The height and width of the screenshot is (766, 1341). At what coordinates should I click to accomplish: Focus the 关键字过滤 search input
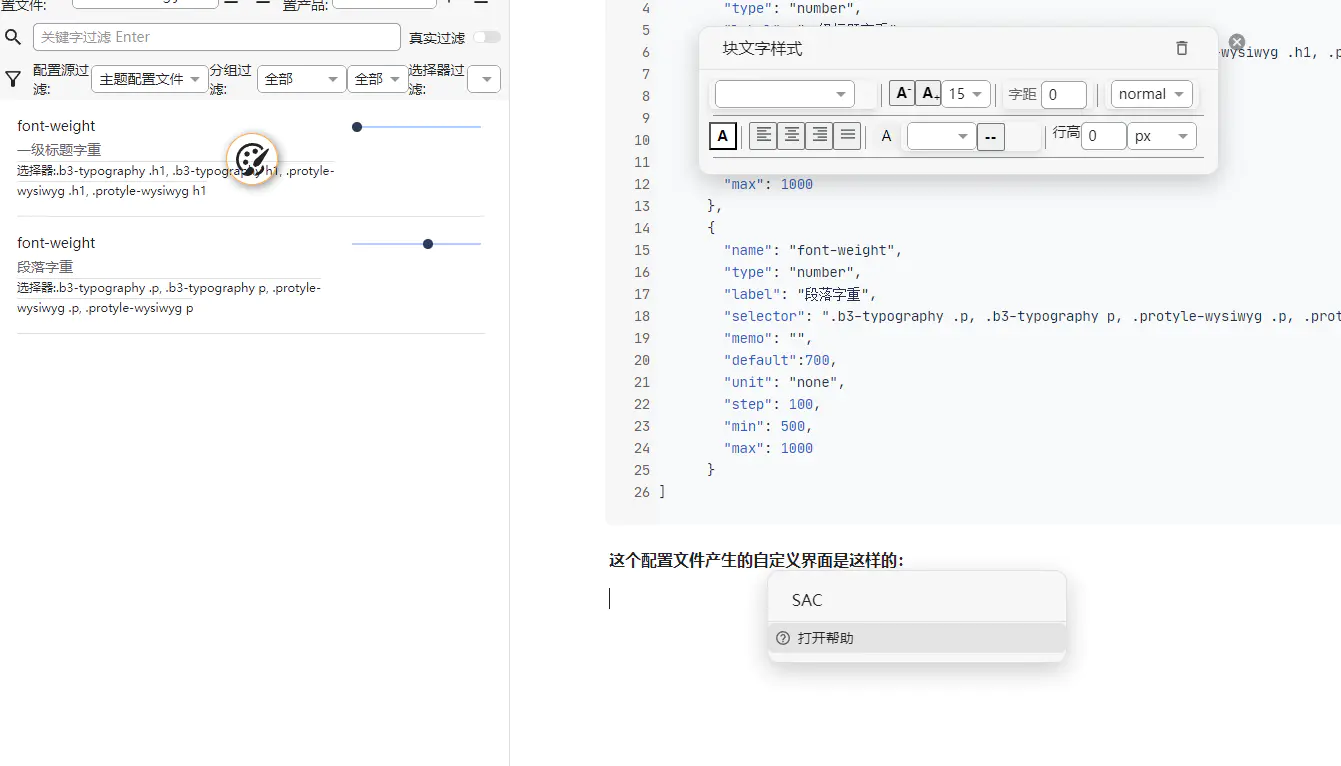pyautogui.click(x=217, y=37)
